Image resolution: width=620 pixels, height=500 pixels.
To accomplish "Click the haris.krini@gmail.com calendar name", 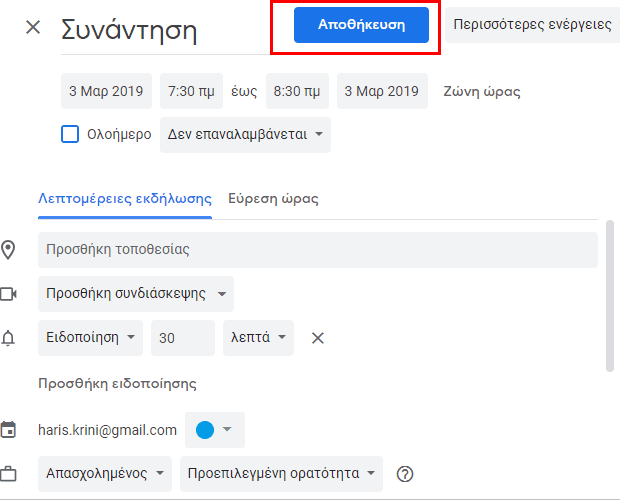I will pos(107,430).
